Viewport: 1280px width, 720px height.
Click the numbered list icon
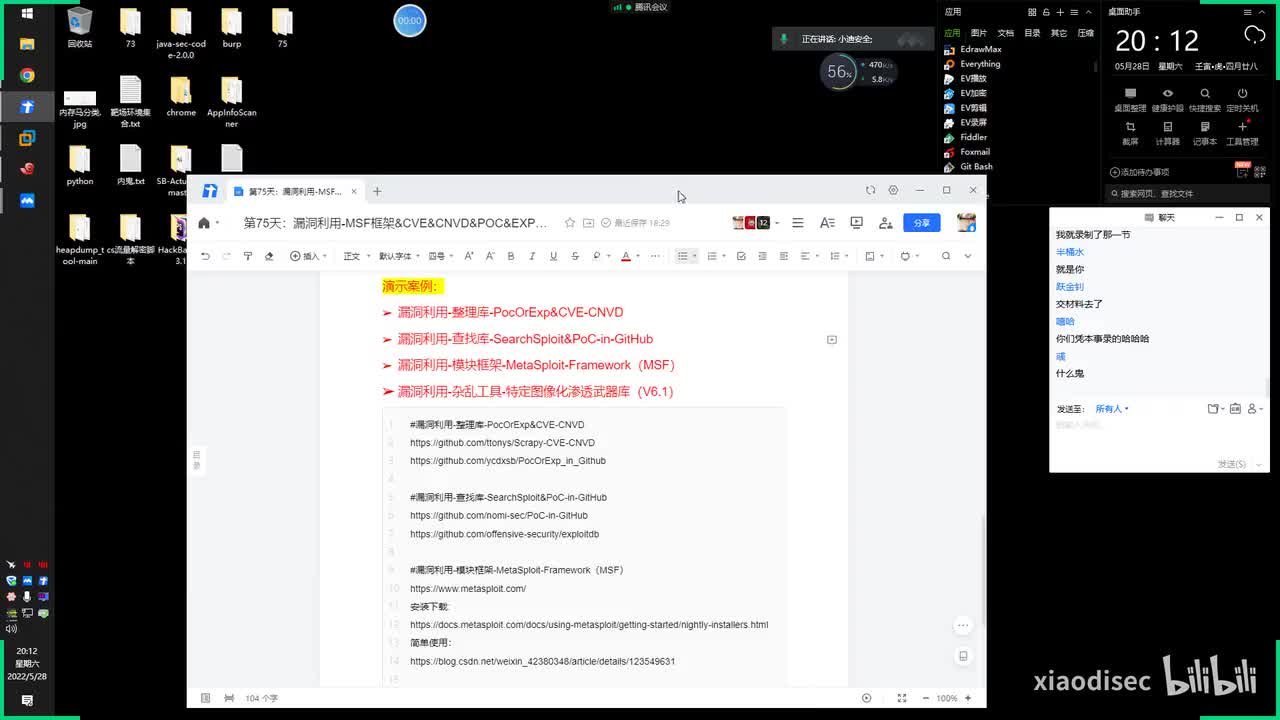click(712, 256)
